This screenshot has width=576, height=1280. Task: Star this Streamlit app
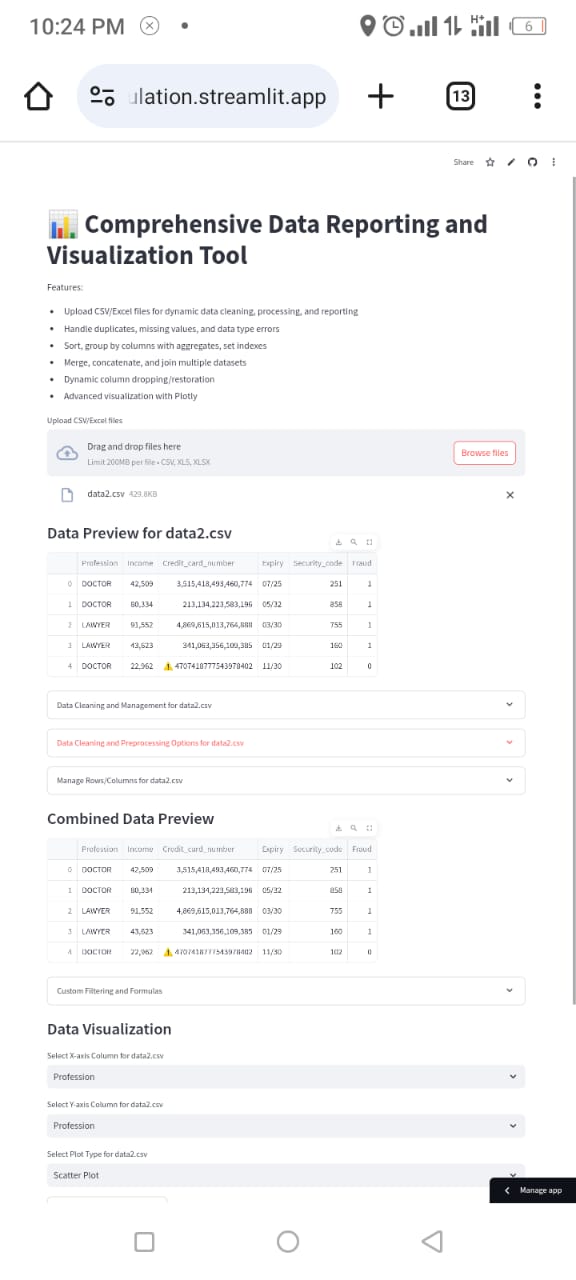[x=490, y=162]
